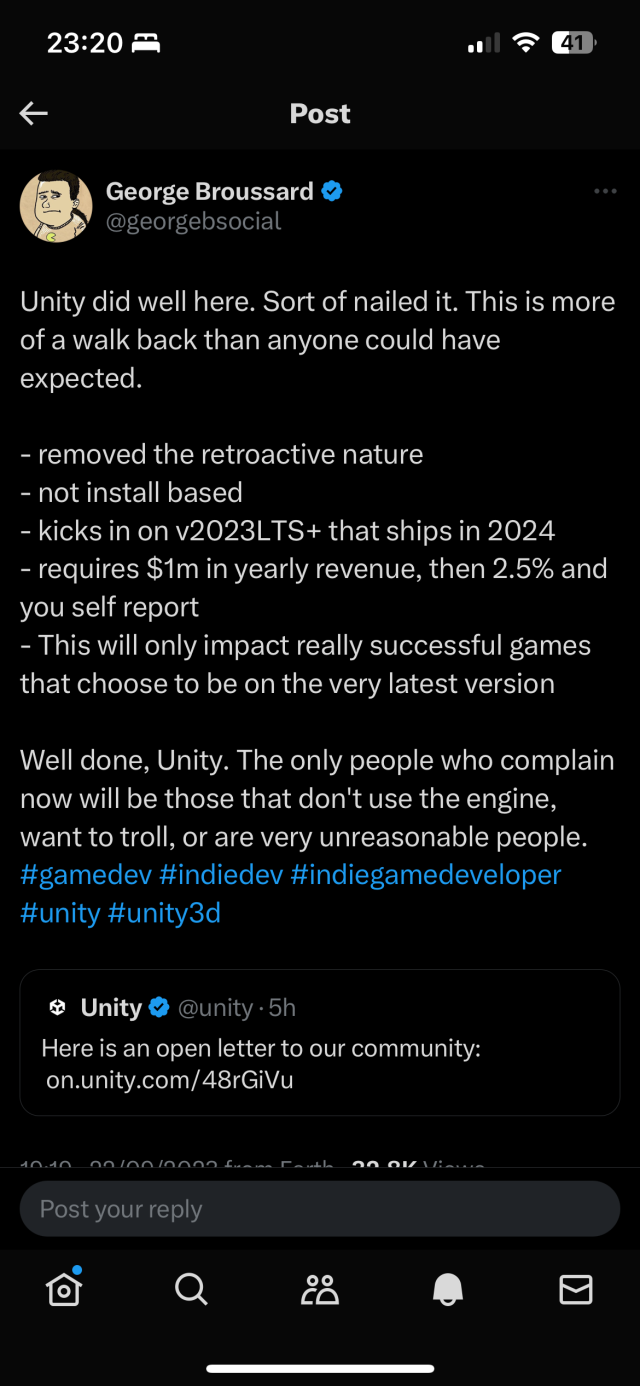
Task: Tap the Home tab icon
Action: tap(64, 1290)
